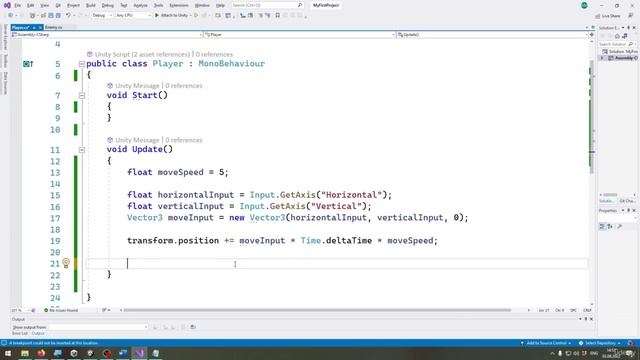Click the File Explorer taskbar icon

click(x=25, y=353)
